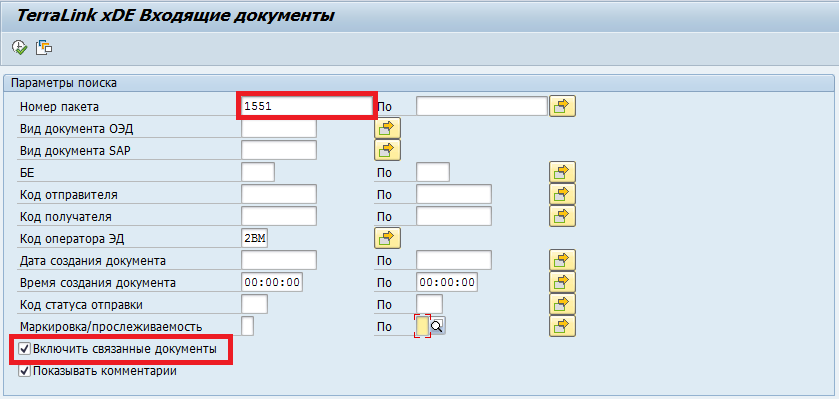Open multiple selection for Вид документа ОЭД
The image size is (839, 399).
(x=387, y=128)
